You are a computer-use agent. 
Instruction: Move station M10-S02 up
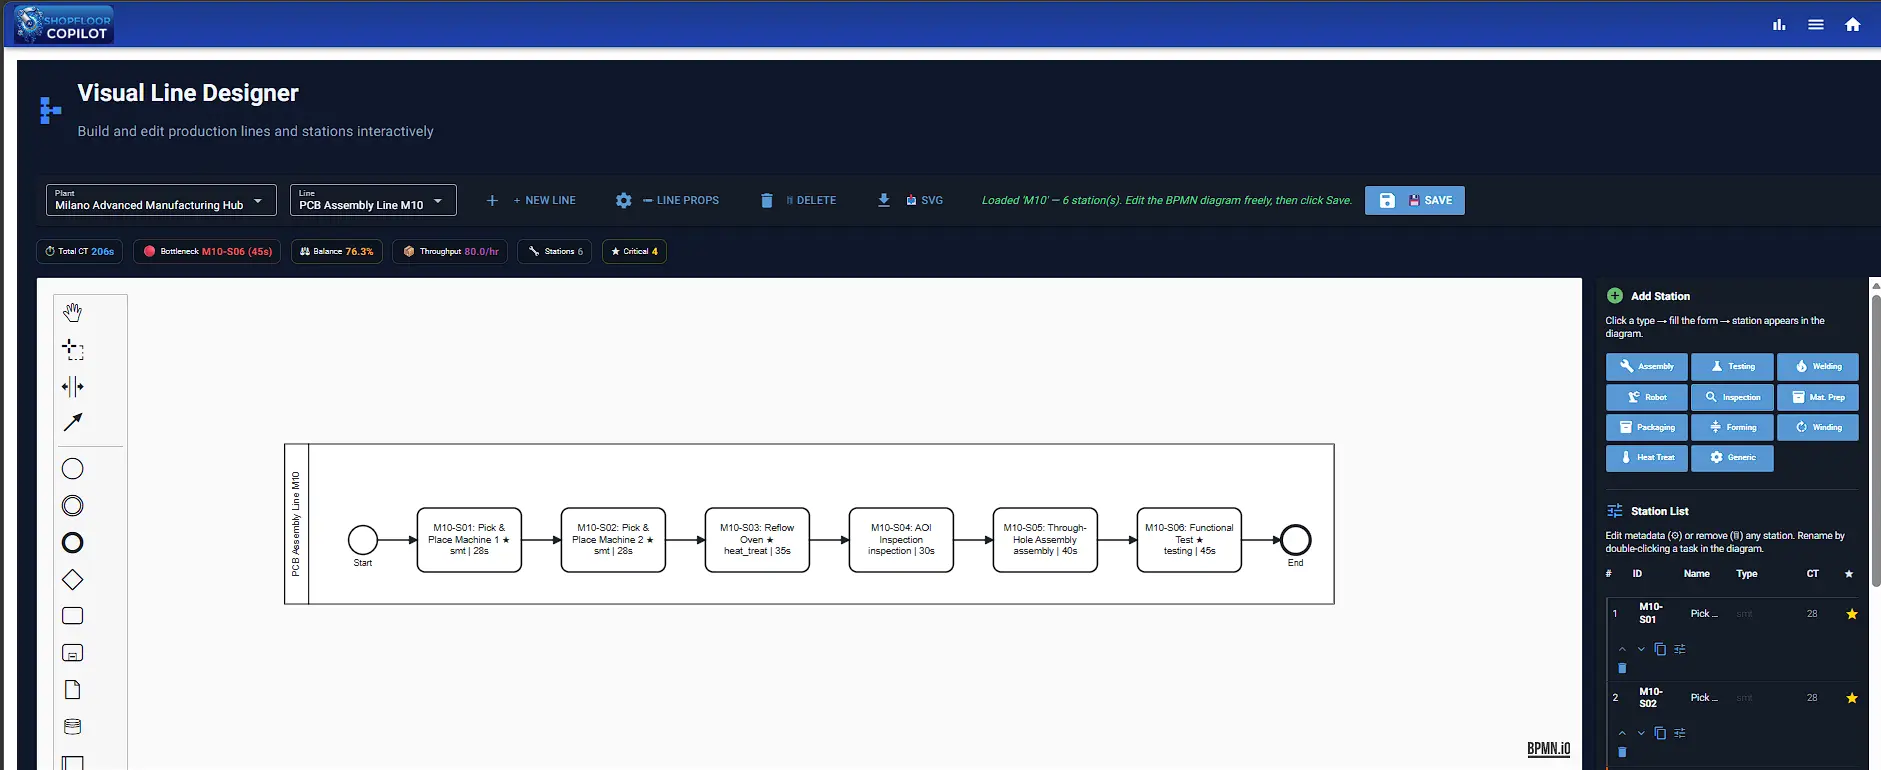1622,734
